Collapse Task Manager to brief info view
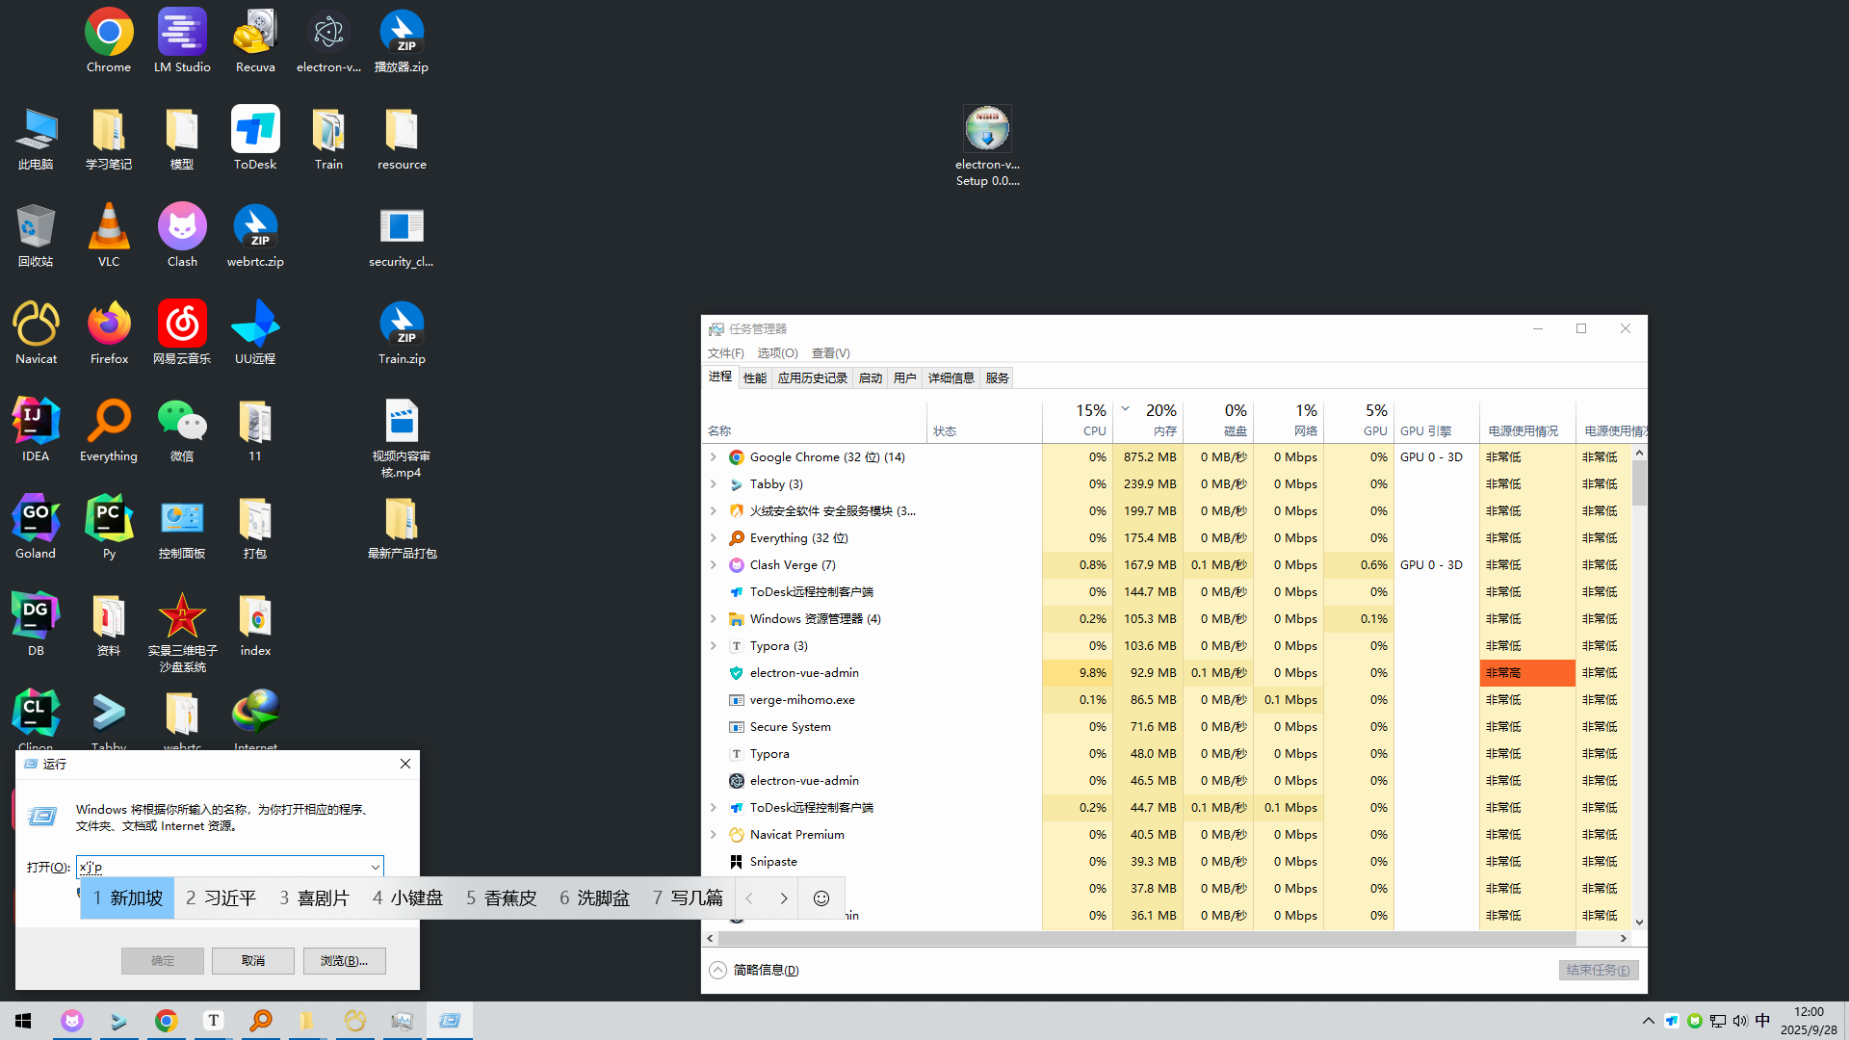Viewport: 1849px width, 1040px height. (x=755, y=970)
